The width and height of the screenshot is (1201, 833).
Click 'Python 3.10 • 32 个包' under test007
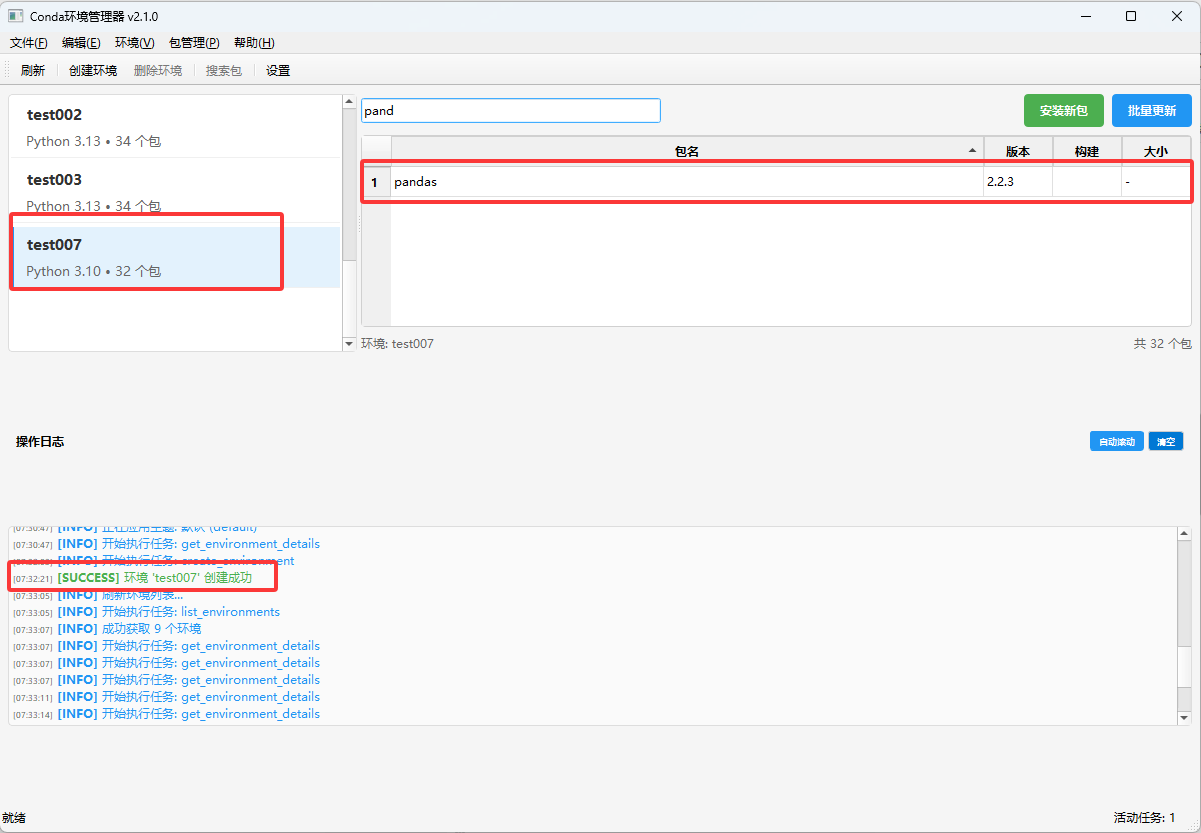point(94,272)
